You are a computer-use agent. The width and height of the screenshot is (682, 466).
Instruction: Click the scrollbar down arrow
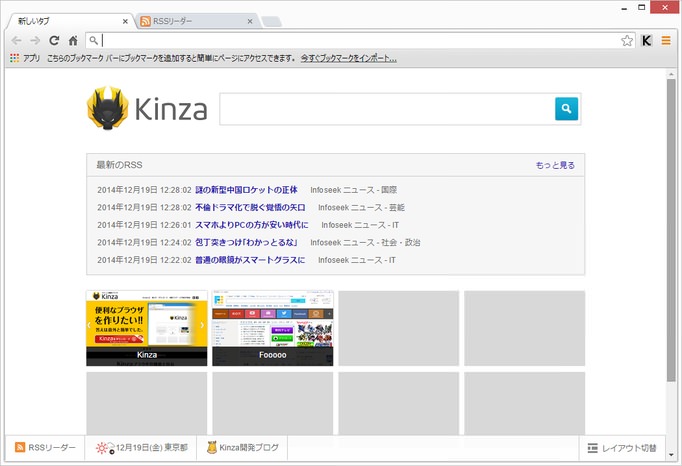pos(671,455)
